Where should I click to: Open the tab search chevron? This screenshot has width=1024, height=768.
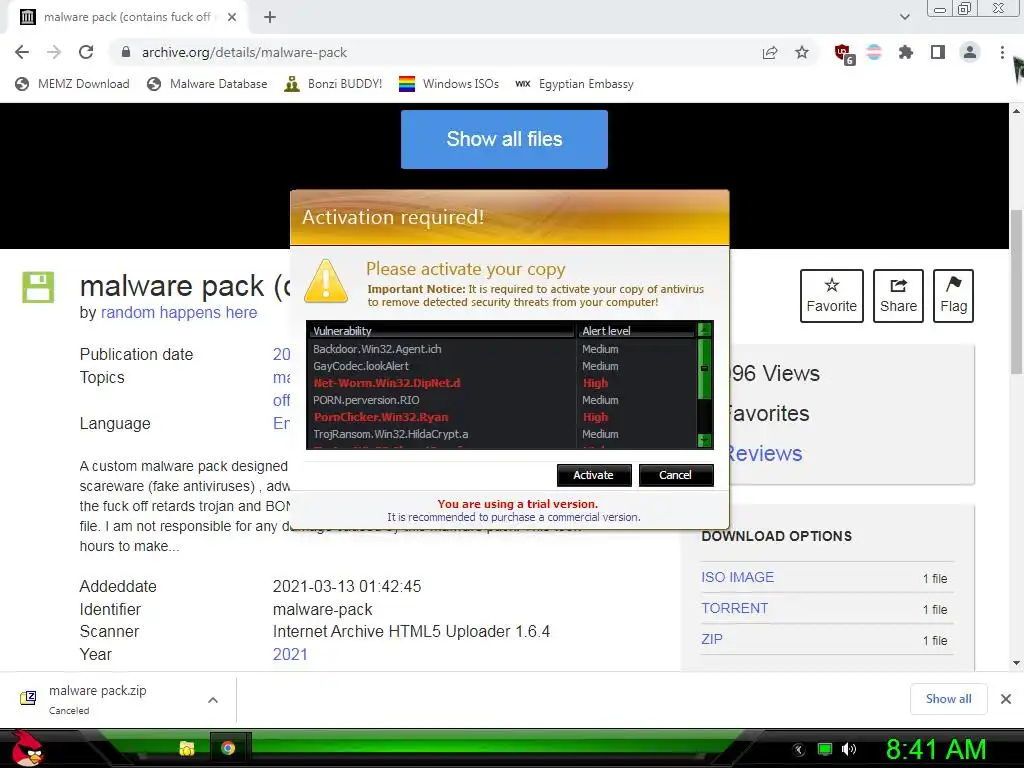904,17
